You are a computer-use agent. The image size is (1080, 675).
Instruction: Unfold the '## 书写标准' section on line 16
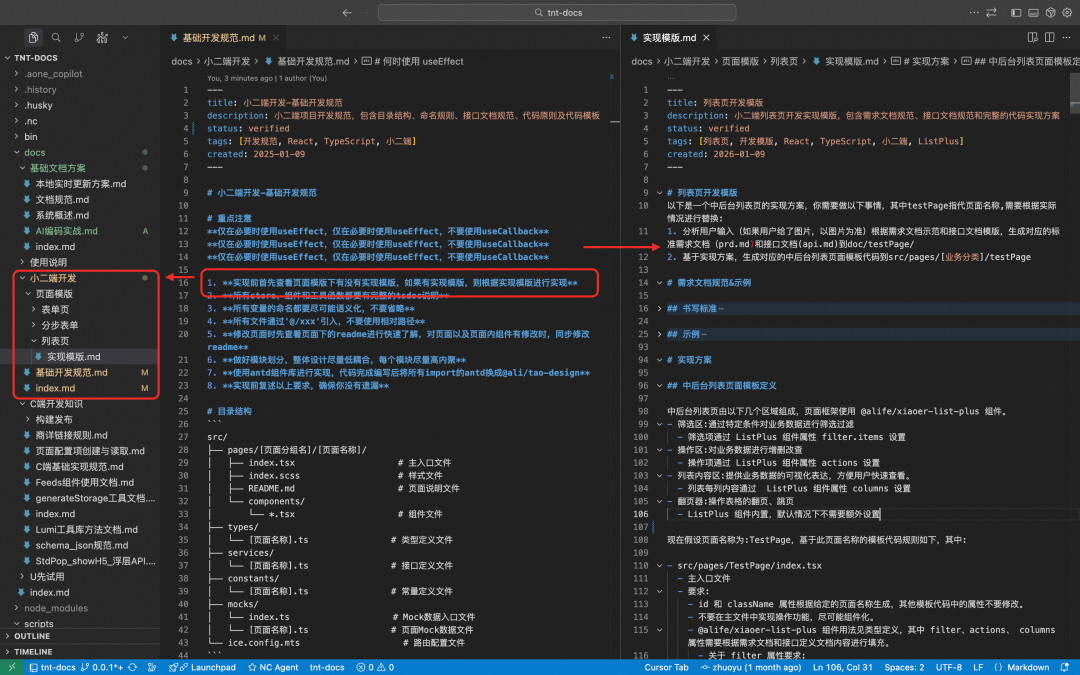click(x=659, y=309)
